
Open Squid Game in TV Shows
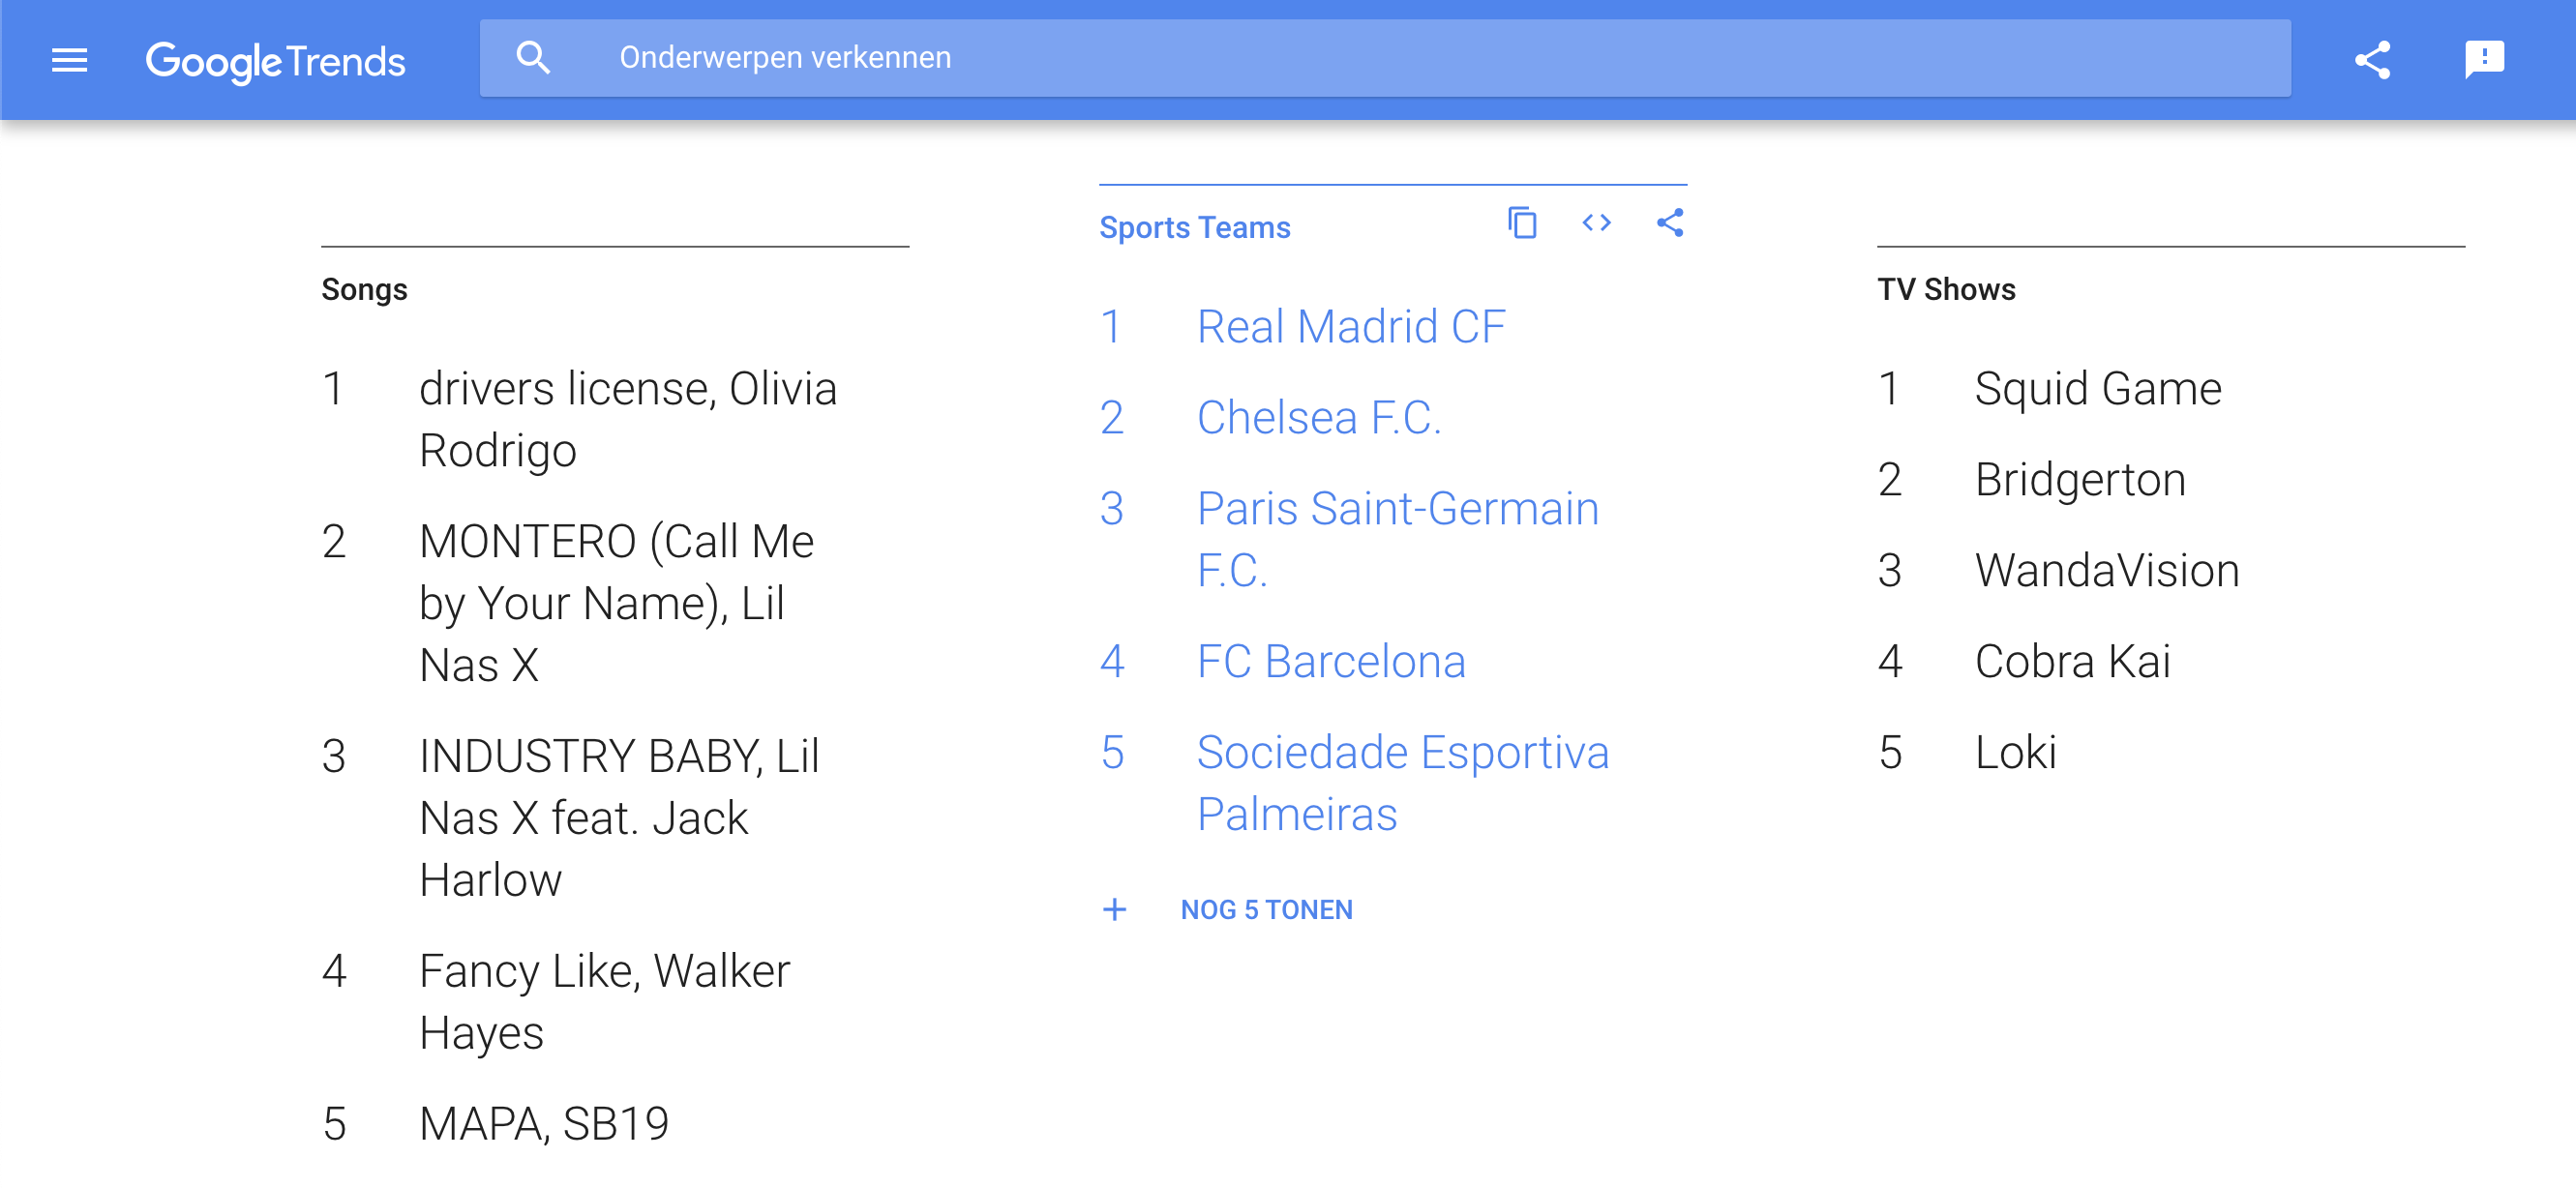tap(2098, 389)
